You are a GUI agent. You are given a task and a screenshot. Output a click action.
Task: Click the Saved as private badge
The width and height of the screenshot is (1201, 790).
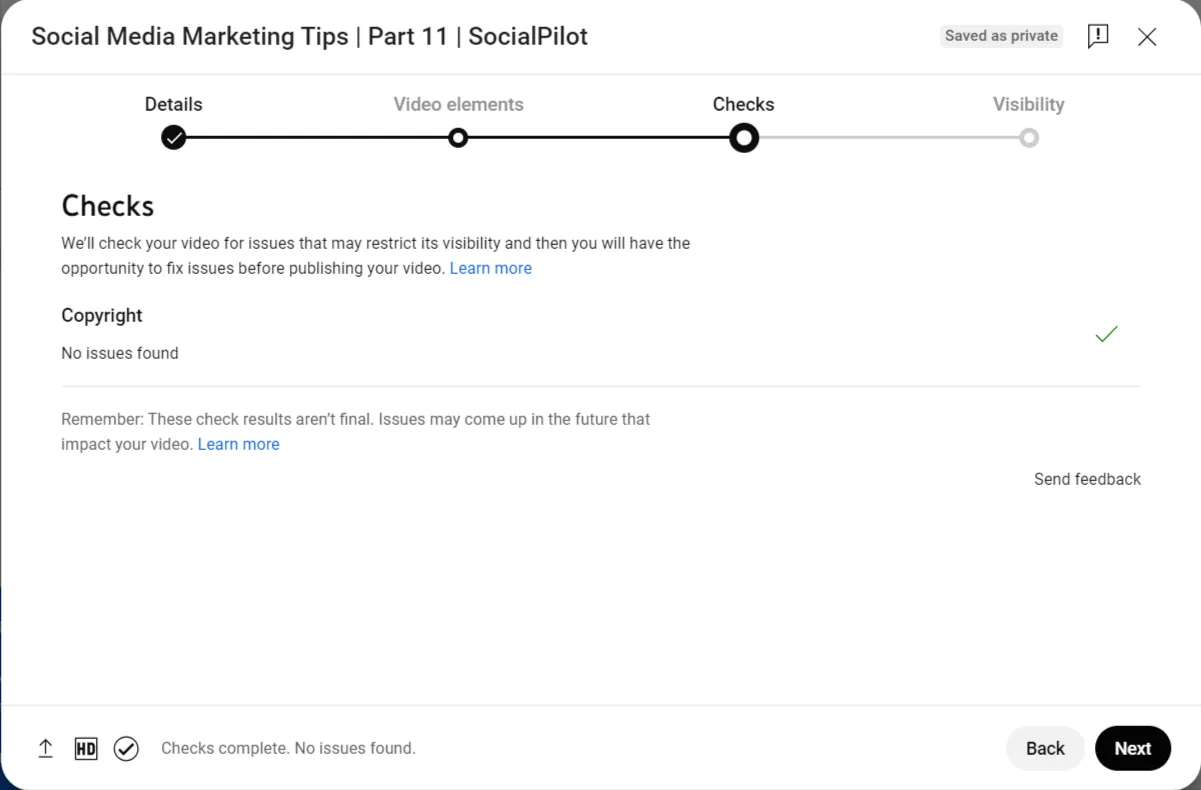[1001, 36]
